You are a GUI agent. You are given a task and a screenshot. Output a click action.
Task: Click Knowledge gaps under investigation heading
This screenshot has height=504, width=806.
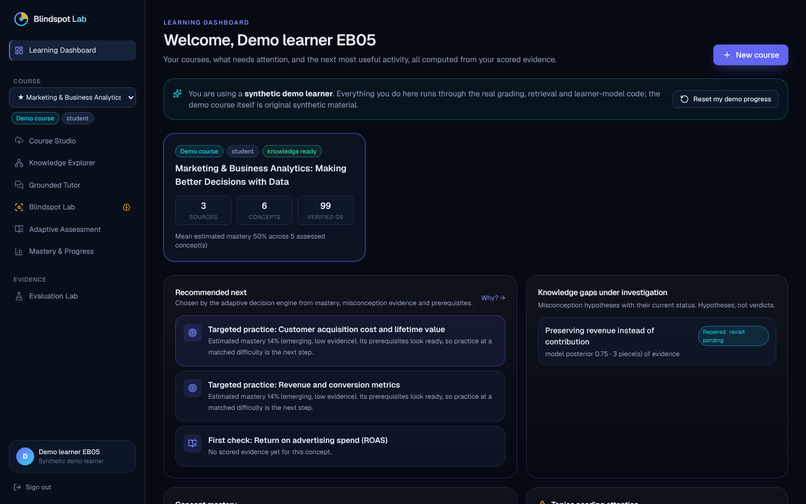pos(602,292)
